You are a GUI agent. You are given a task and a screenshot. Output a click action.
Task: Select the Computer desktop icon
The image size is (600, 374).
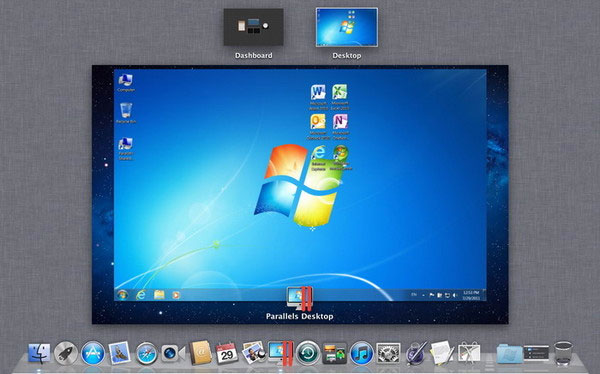click(x=126, y=83)
